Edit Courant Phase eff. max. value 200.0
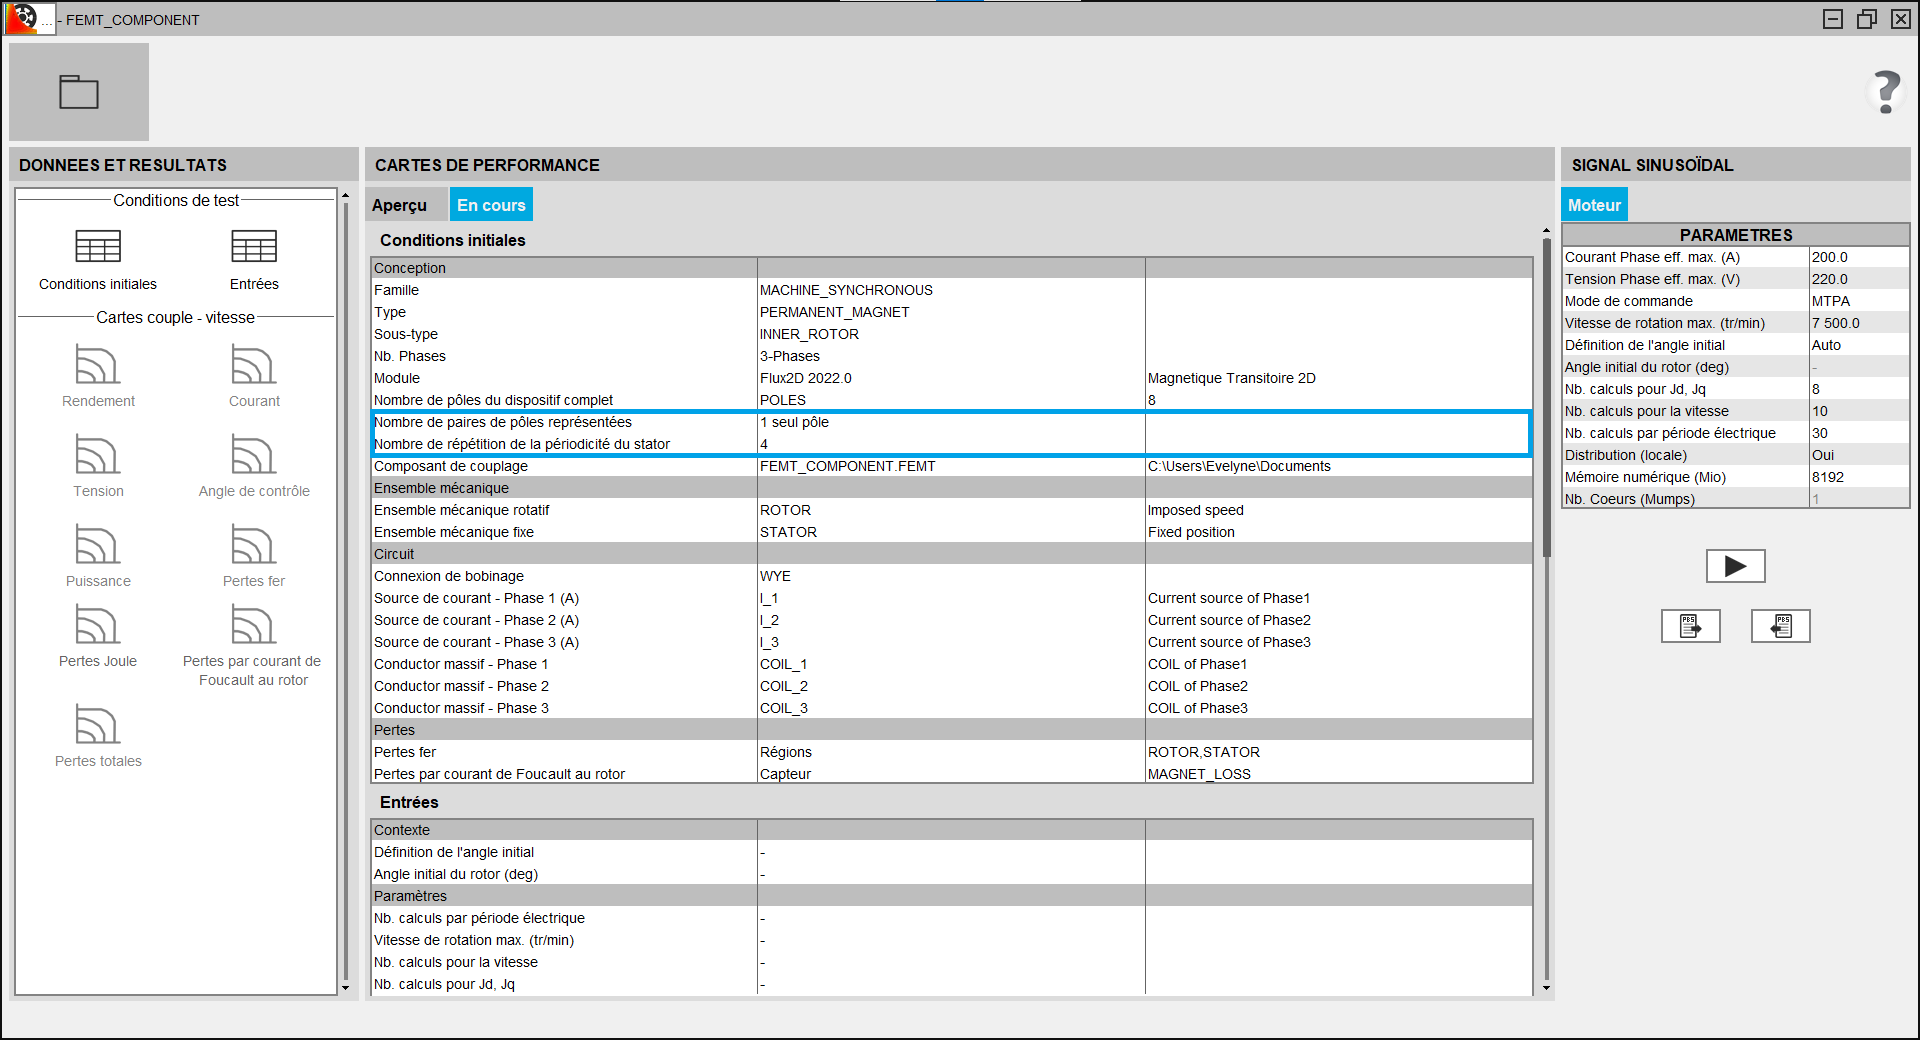Screen dimensions: 1920x1040 1859,257
